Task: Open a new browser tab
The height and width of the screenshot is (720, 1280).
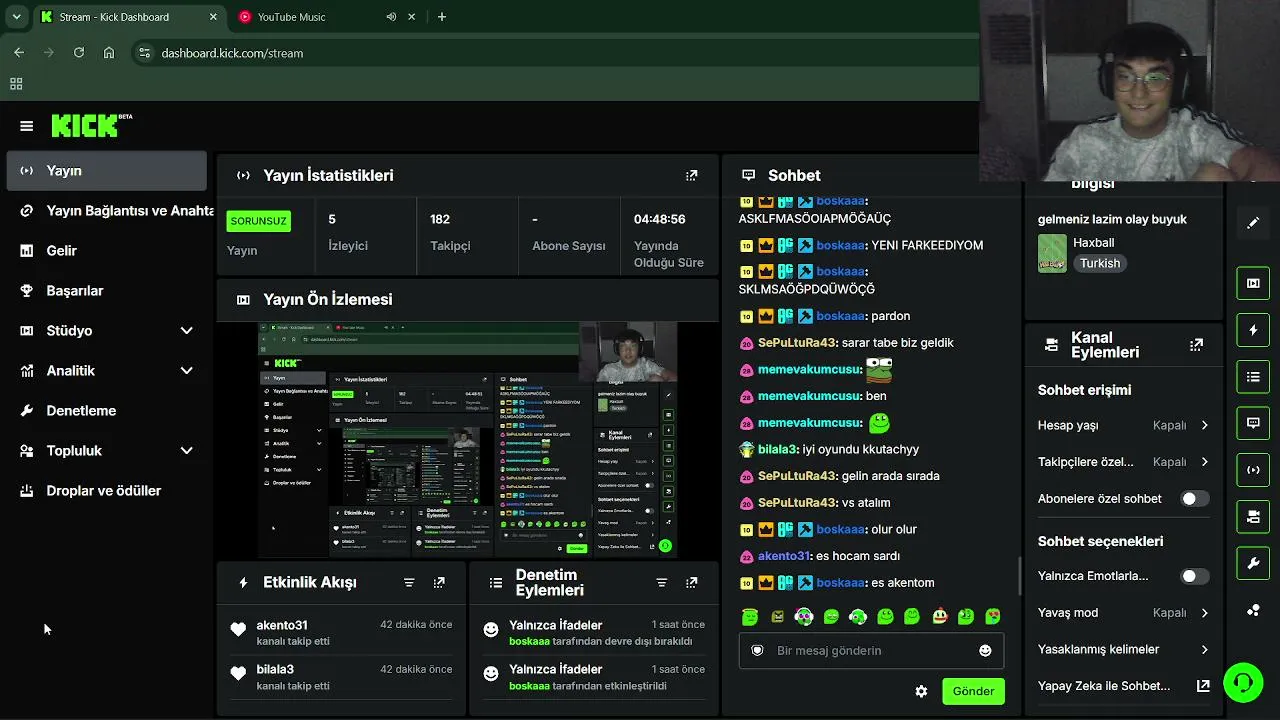Action: (442, 17)
